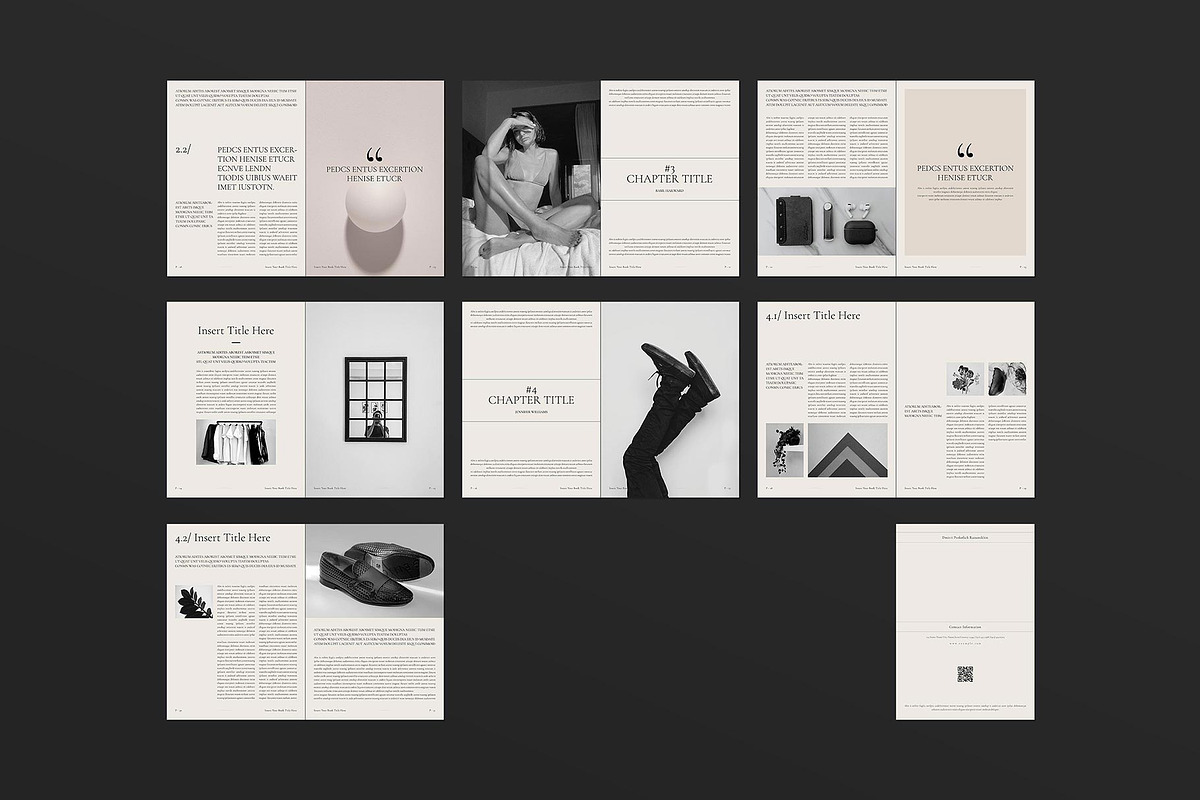
Task: Open the black loafer shoe photo
Action: click(x=375, y=570)
